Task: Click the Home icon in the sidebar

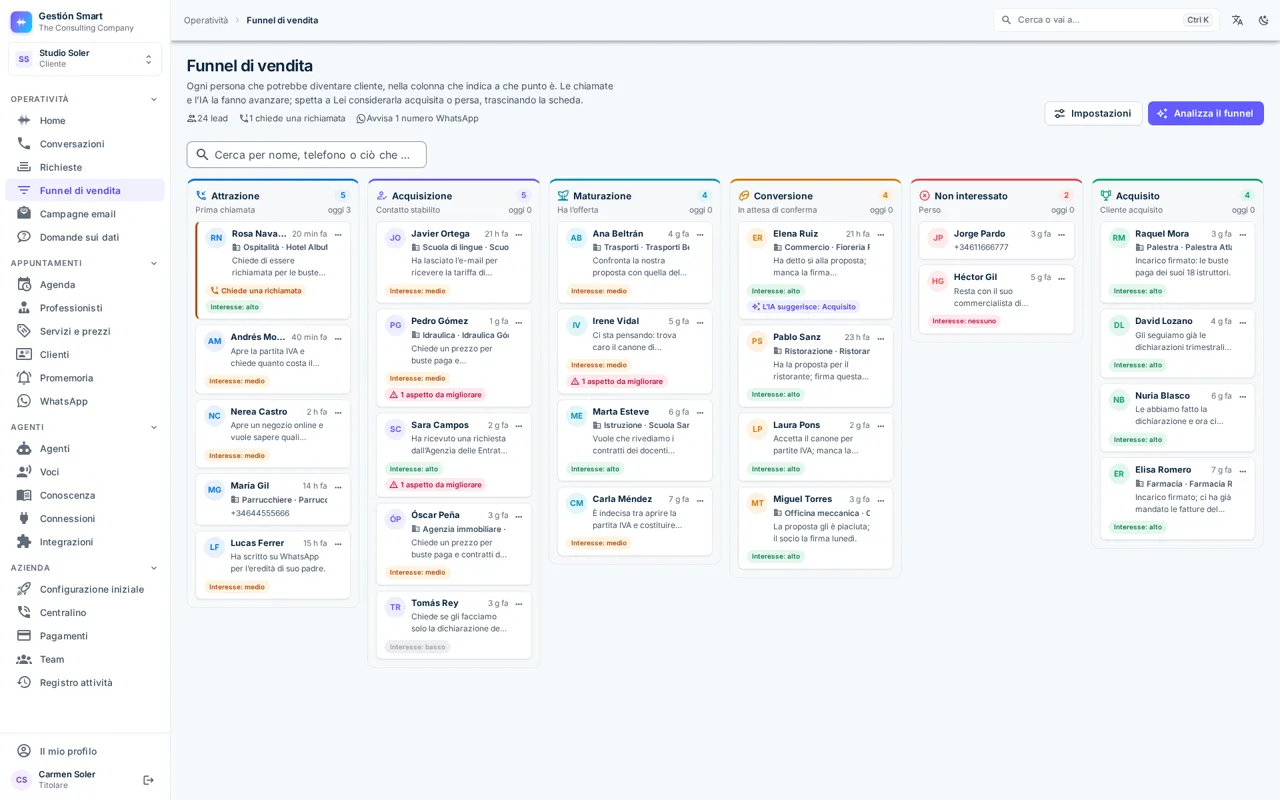Action: tap(24, 120)
